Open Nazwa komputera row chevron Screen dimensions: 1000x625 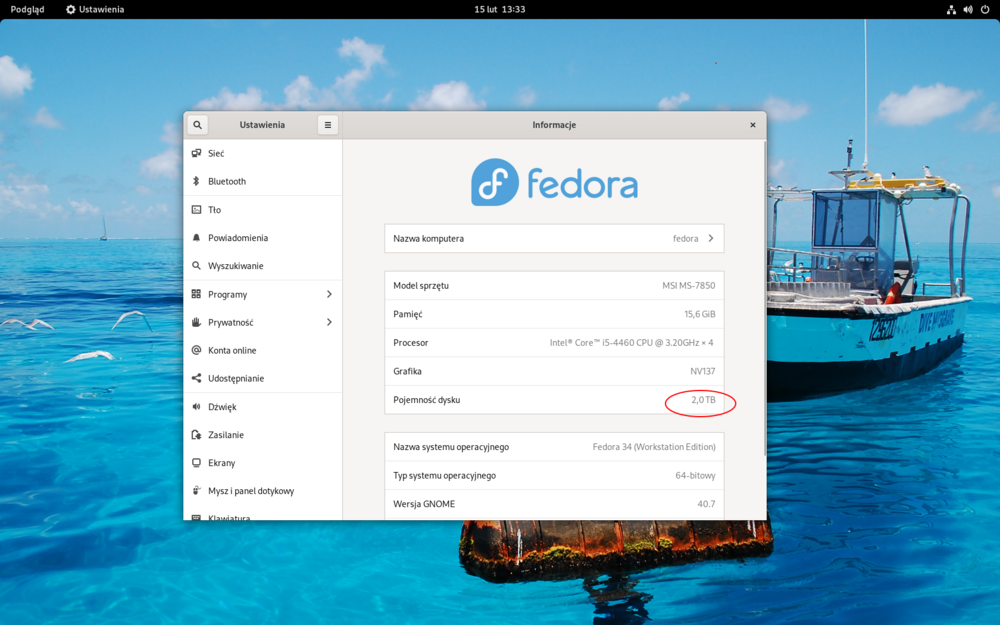coord(710,239)
